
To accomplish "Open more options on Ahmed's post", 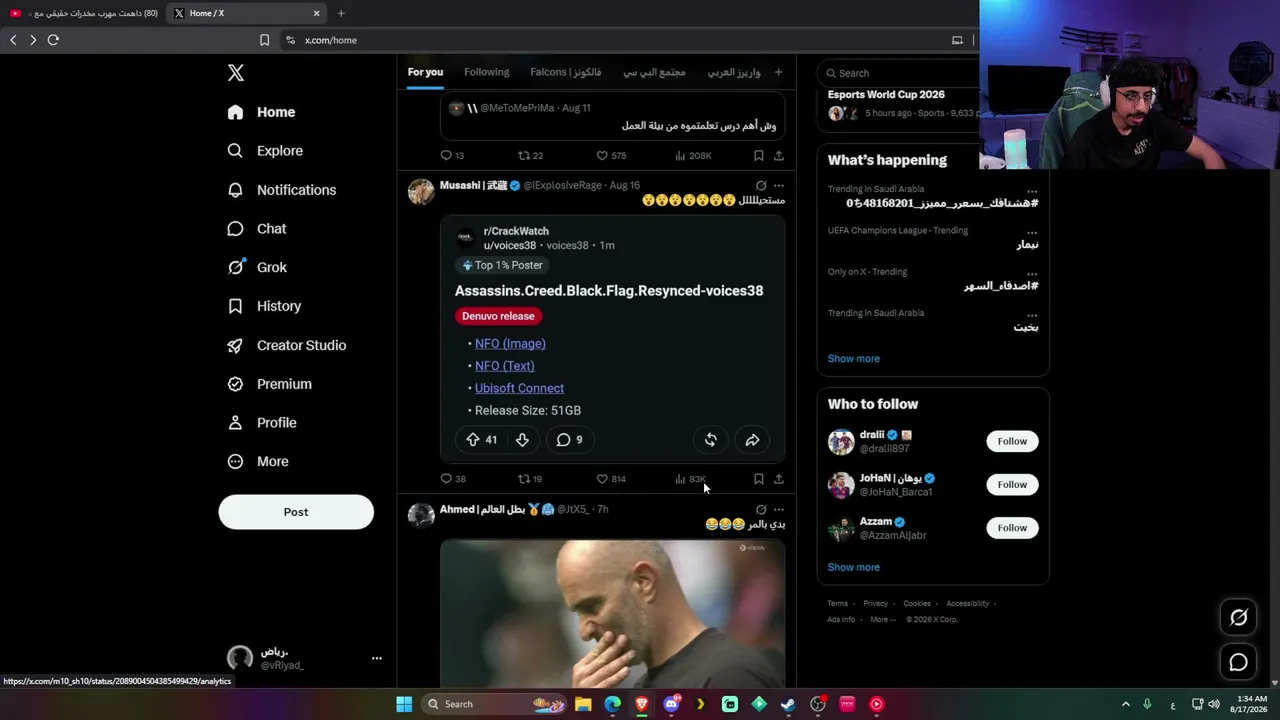I will point(779,510).
